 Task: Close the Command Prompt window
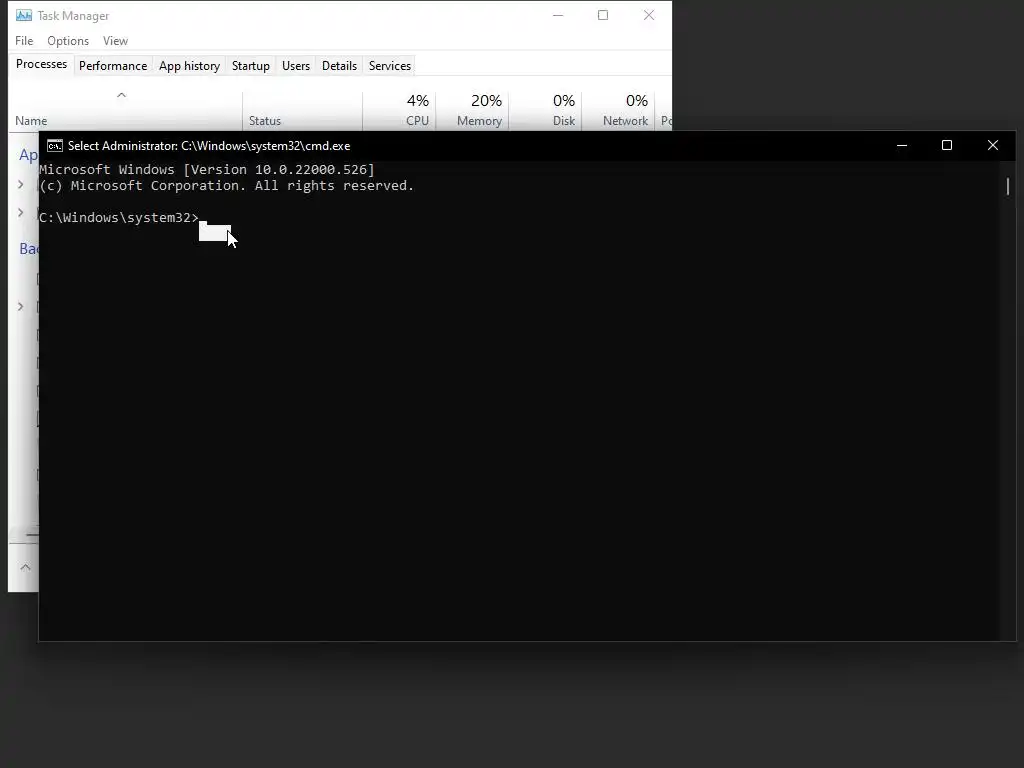click(993, 146)
